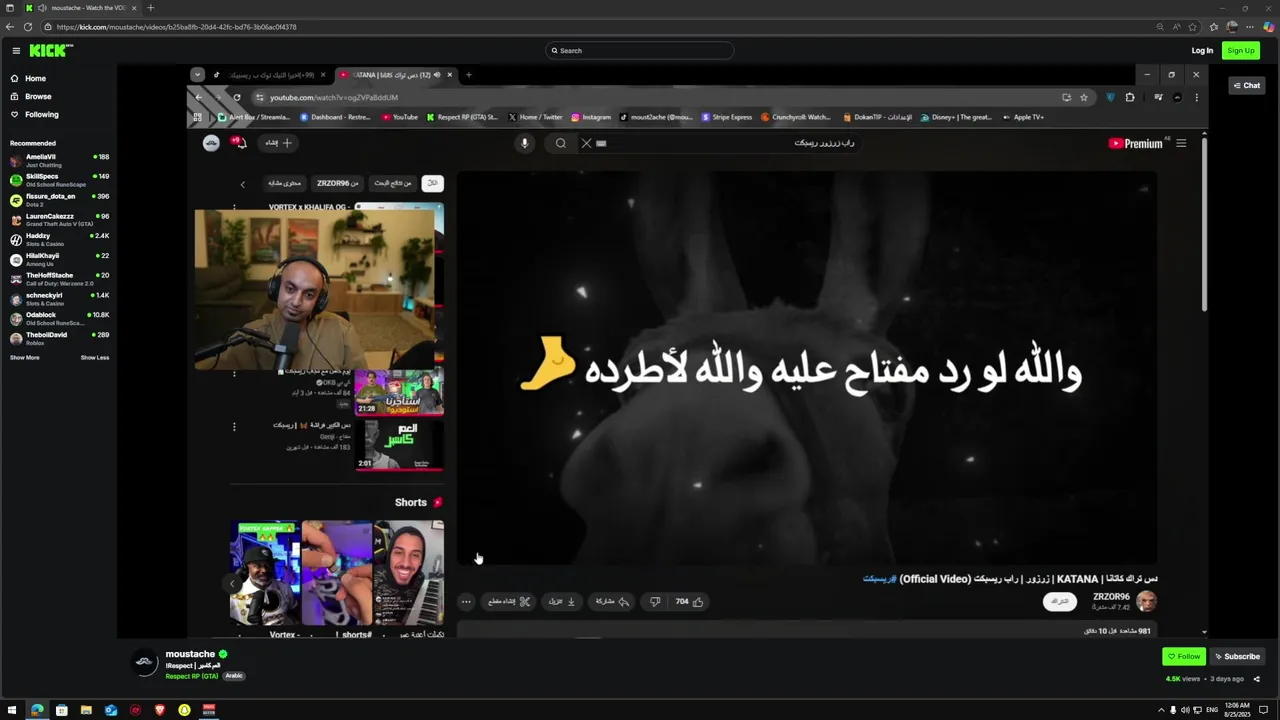
Task: Like the KATANA video (704)
Action: pyautogui.click(x=689, y=601)
